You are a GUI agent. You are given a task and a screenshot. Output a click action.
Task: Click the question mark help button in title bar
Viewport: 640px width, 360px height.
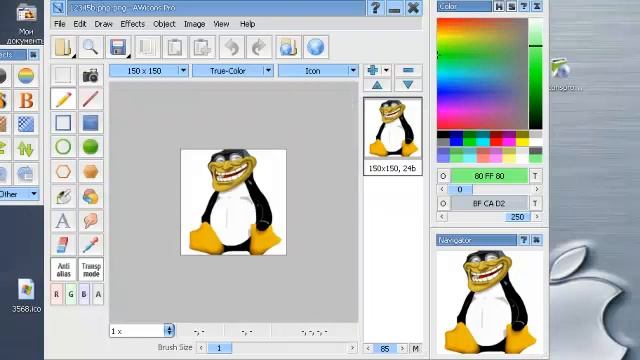coord(376,8)
